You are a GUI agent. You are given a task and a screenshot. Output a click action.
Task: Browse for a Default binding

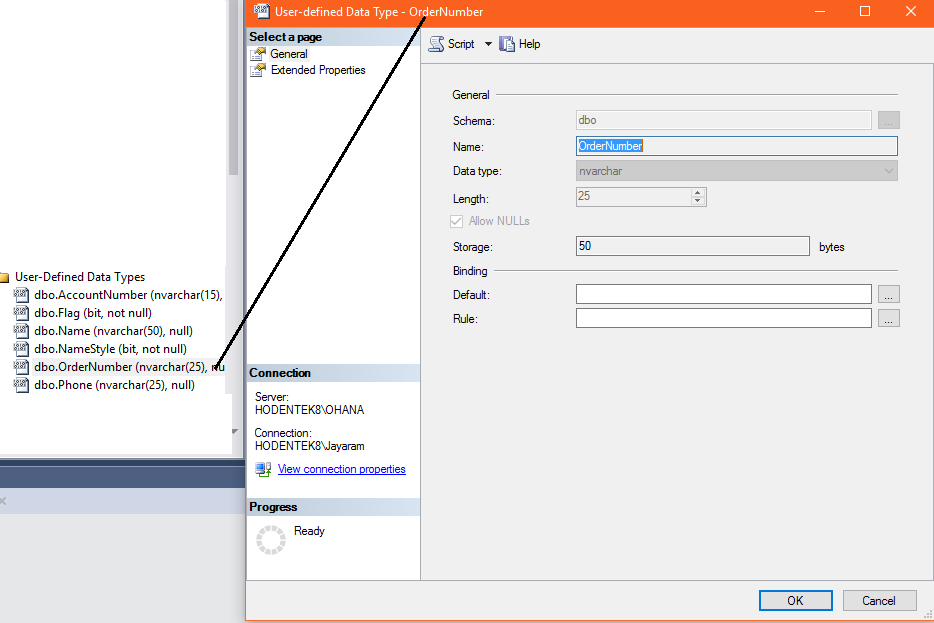[888, 293]
